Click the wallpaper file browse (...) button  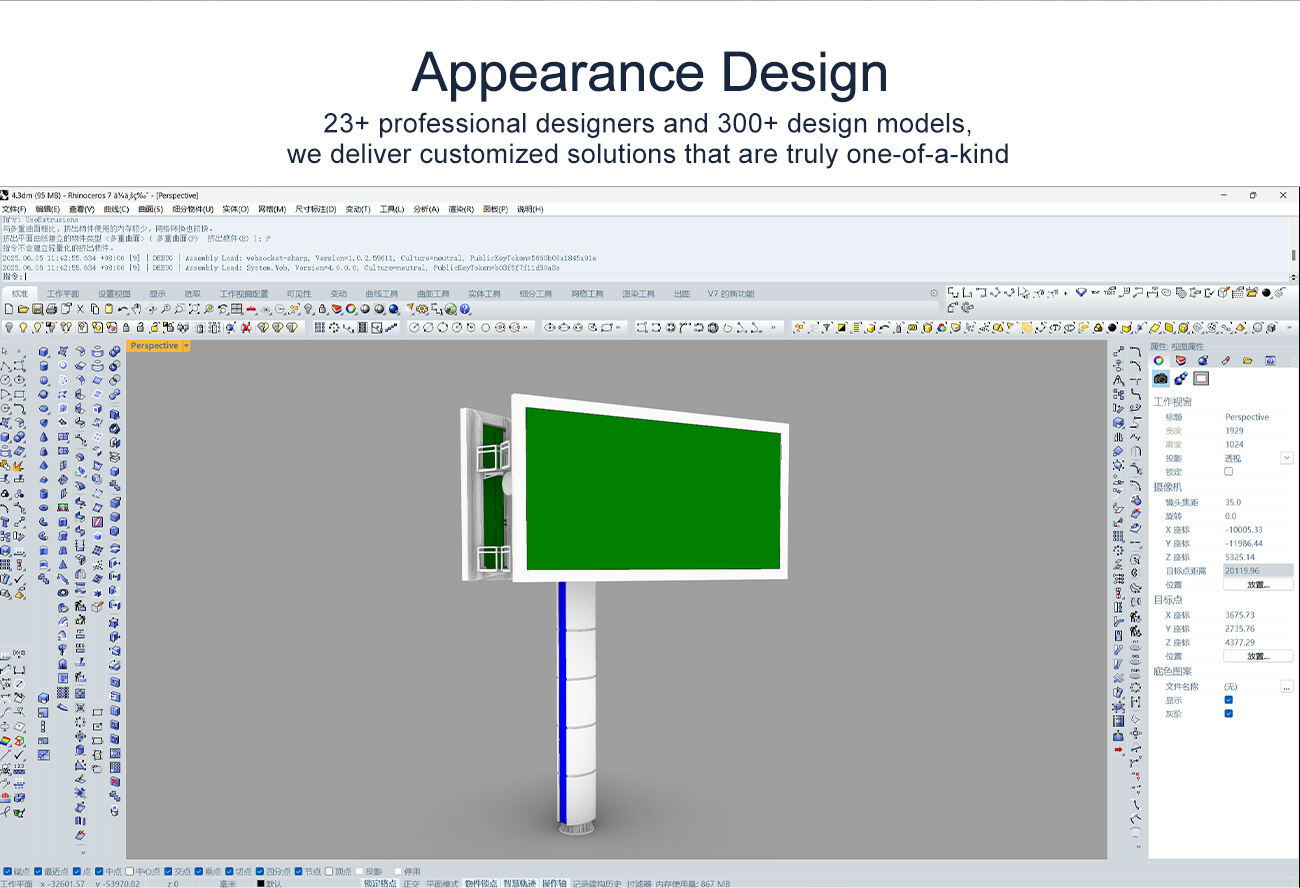[1286, 687]
